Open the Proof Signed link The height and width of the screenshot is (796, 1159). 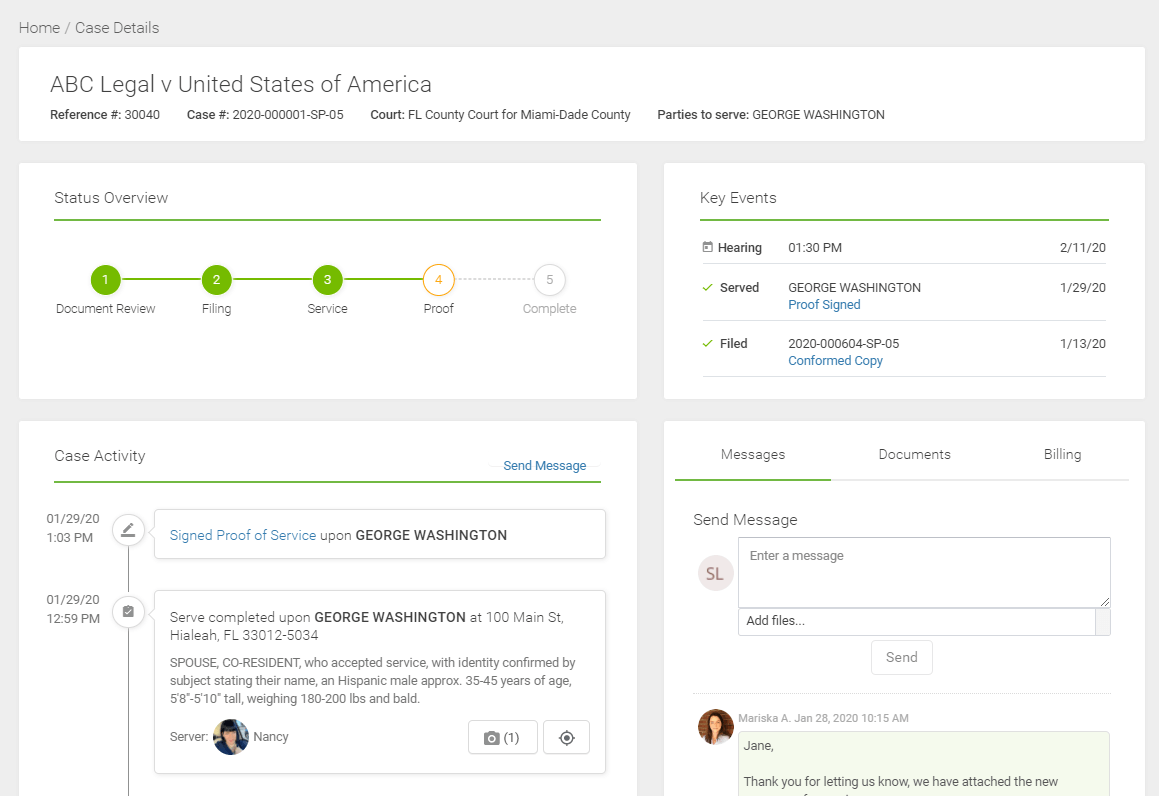[824, 305]
